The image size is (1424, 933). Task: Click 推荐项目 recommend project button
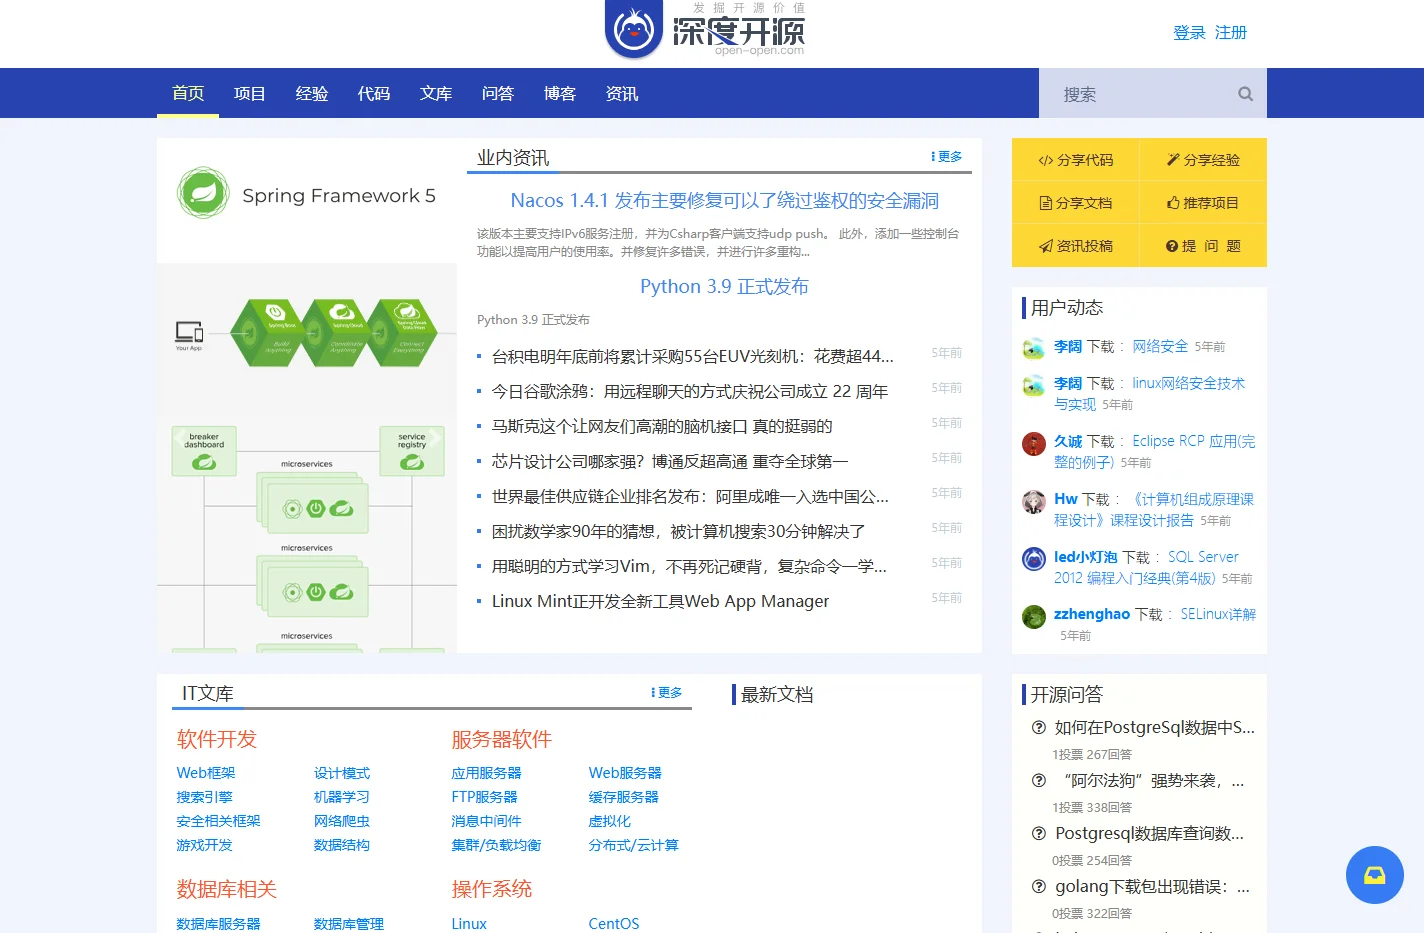[x=1203, y=203]
